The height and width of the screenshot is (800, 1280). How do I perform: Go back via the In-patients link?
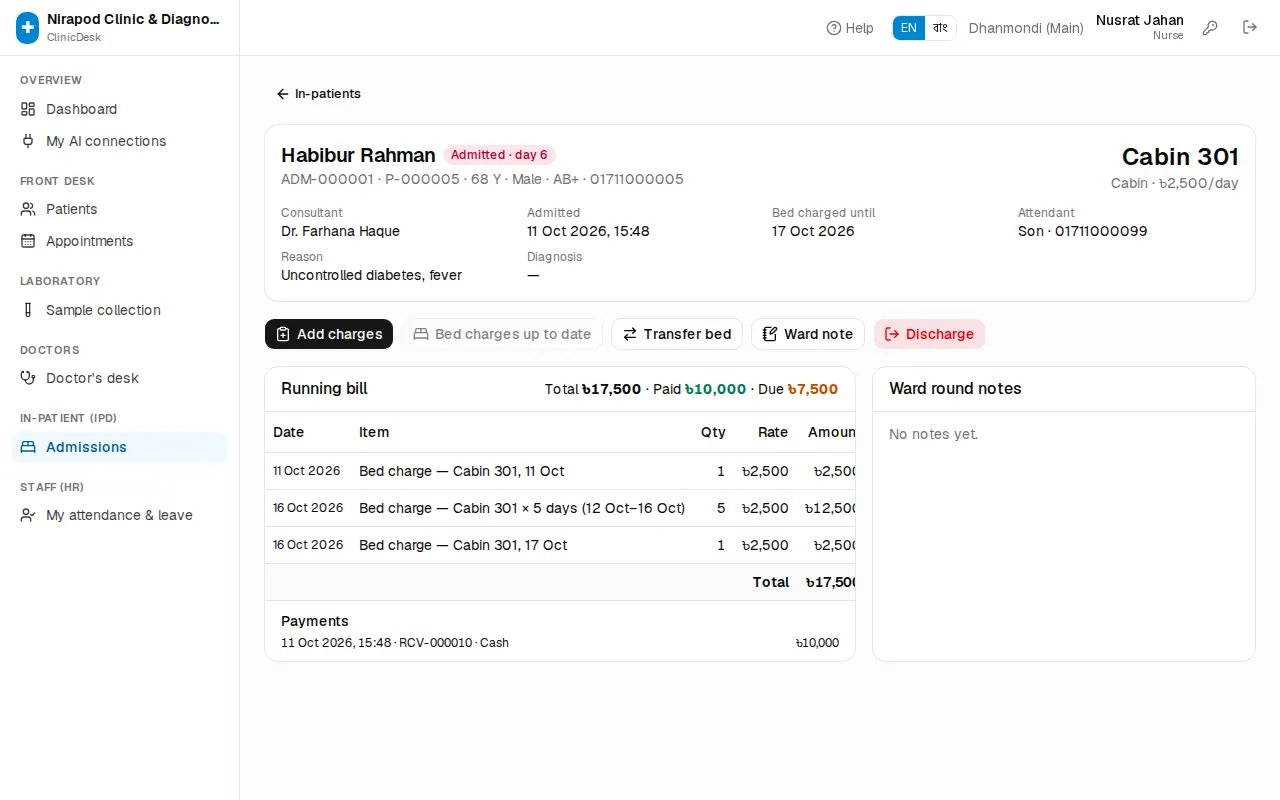tap(318, 94)
